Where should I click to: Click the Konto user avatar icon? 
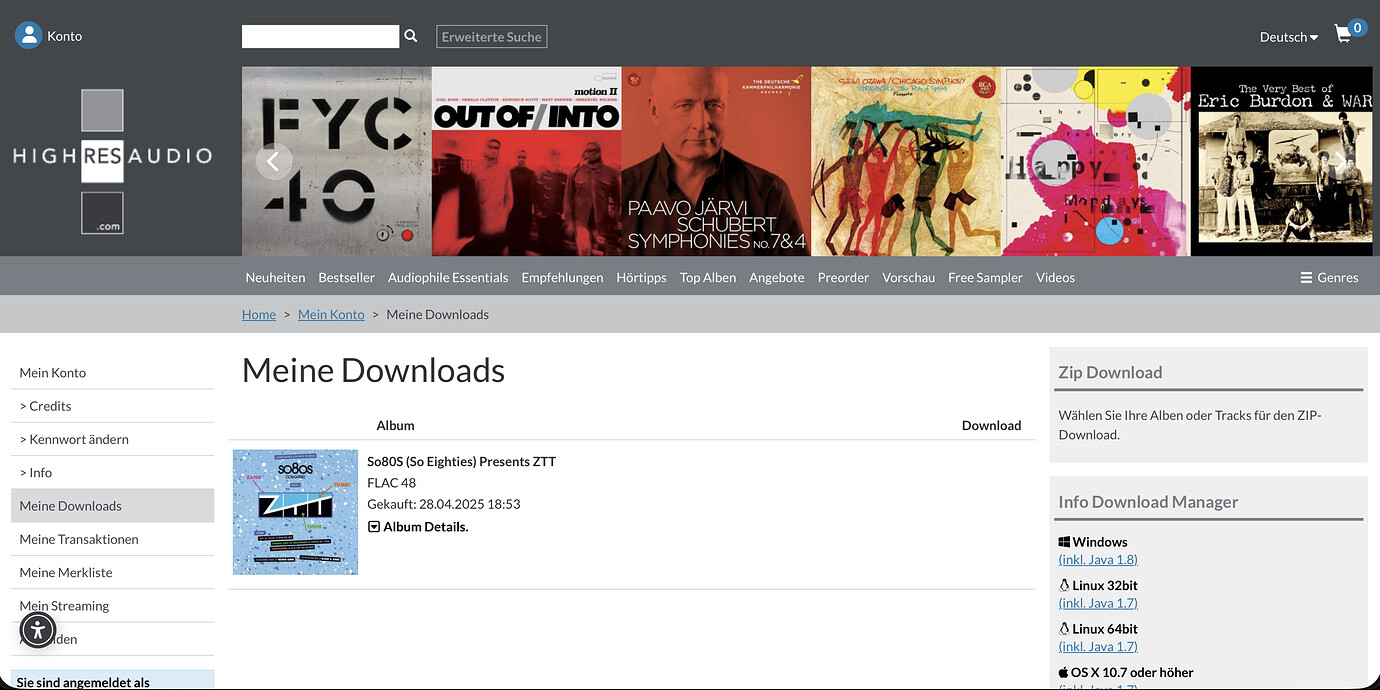pos(29,36)
